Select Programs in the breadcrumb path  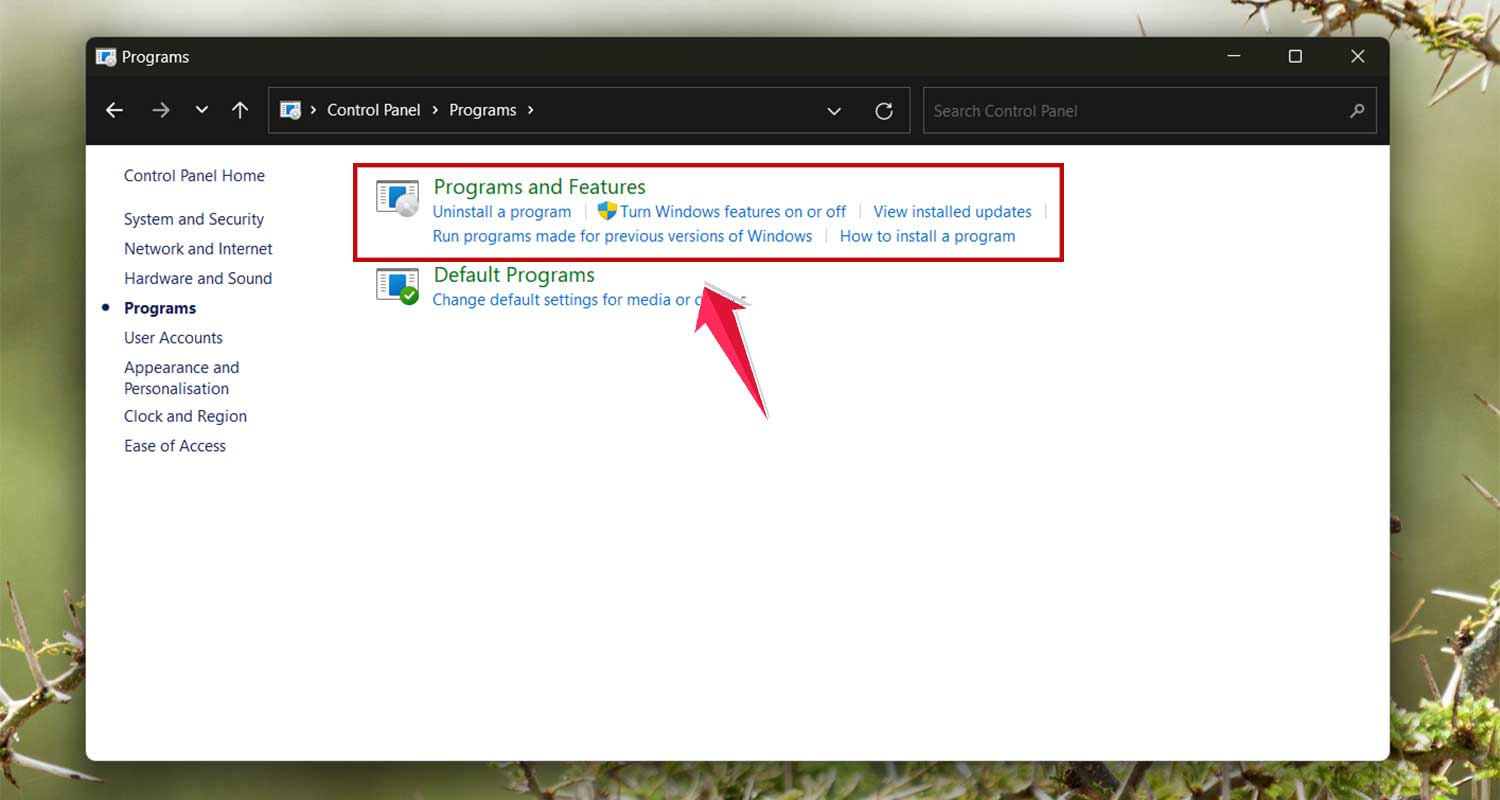[483, 110]
